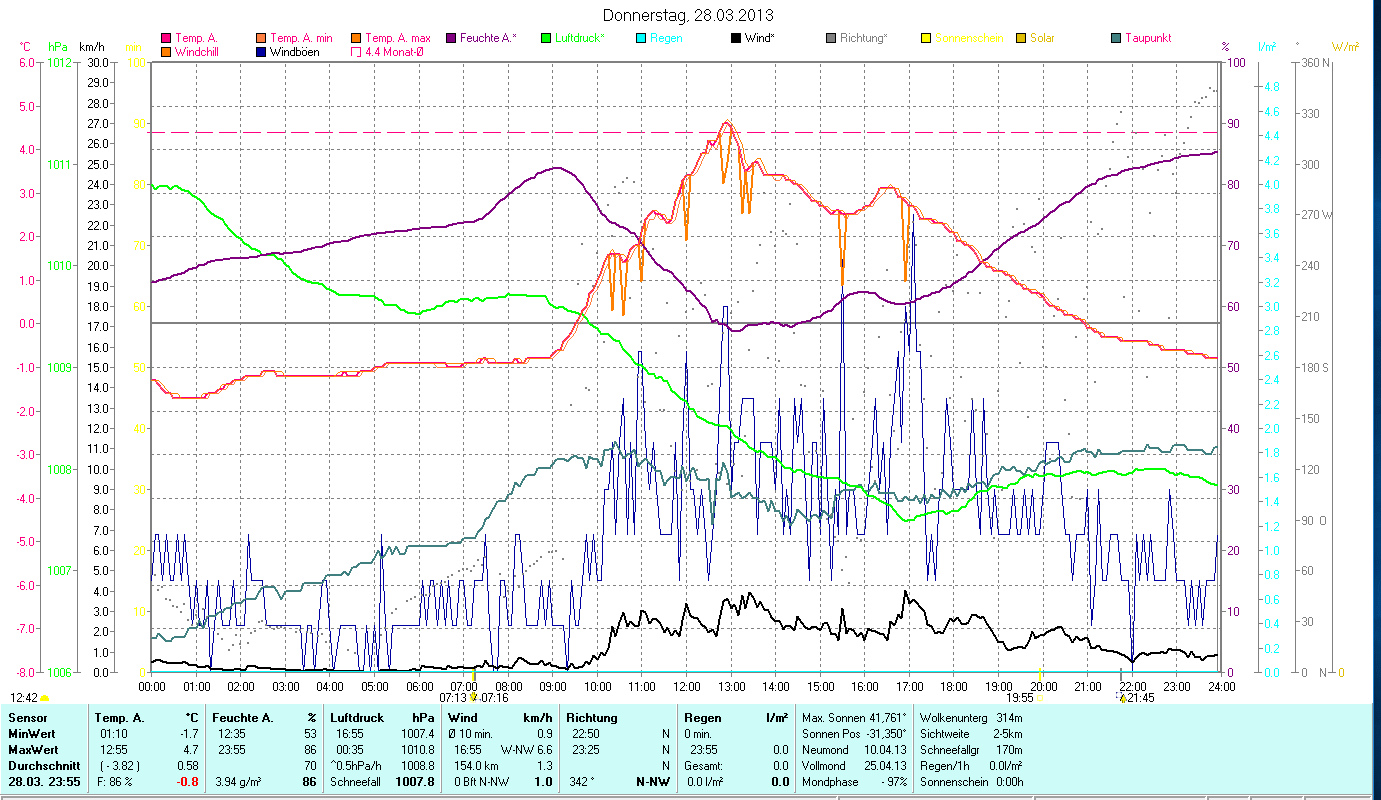Click the moon marker at 21:45
The image size is (1381, 800).
[1122, 690]
